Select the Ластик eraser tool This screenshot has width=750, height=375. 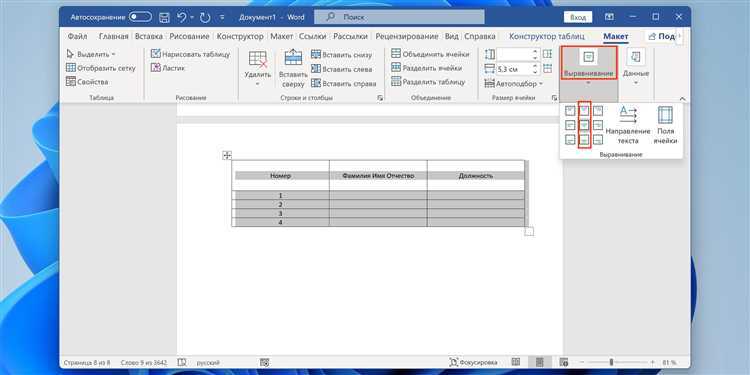(168, 68)
